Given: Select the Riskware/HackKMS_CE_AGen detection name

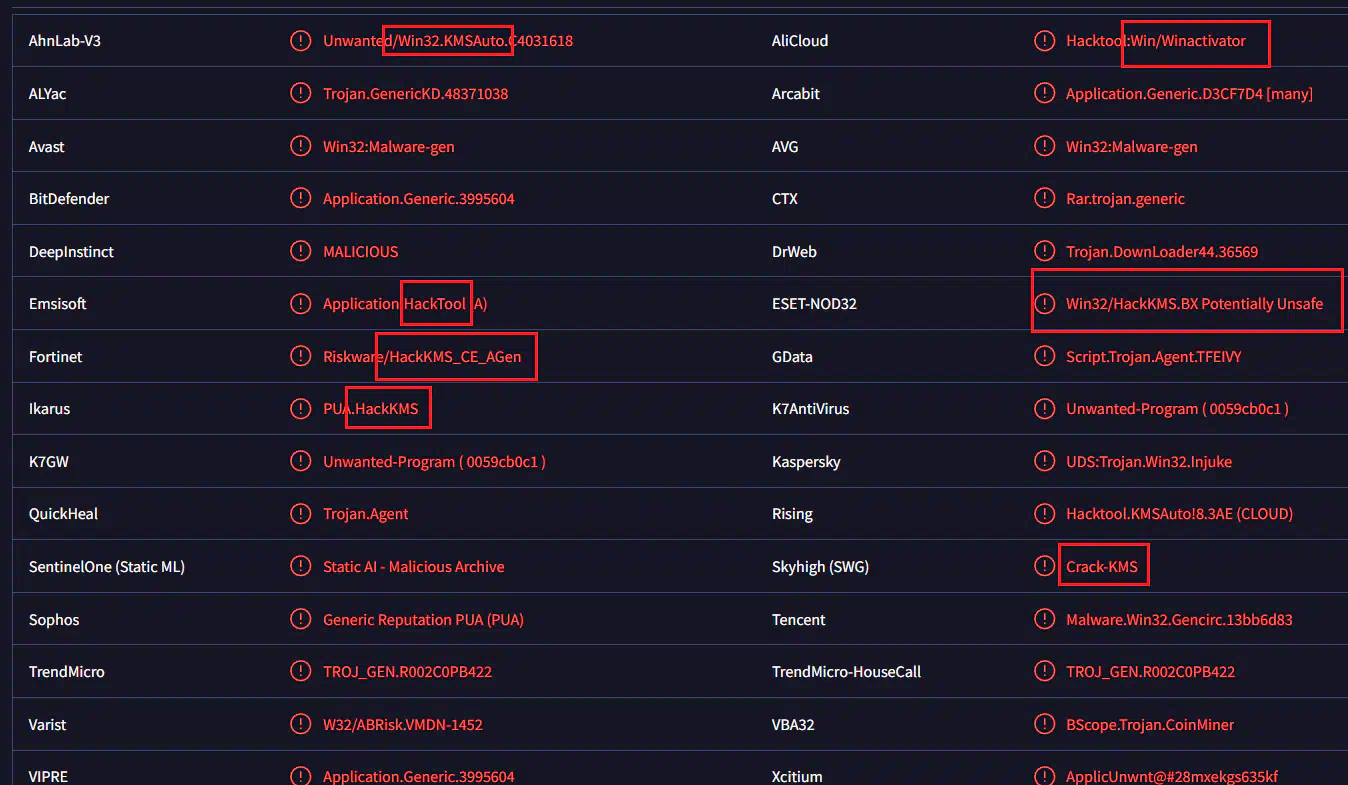Looking at the screenshot, I should coord(422,357).
